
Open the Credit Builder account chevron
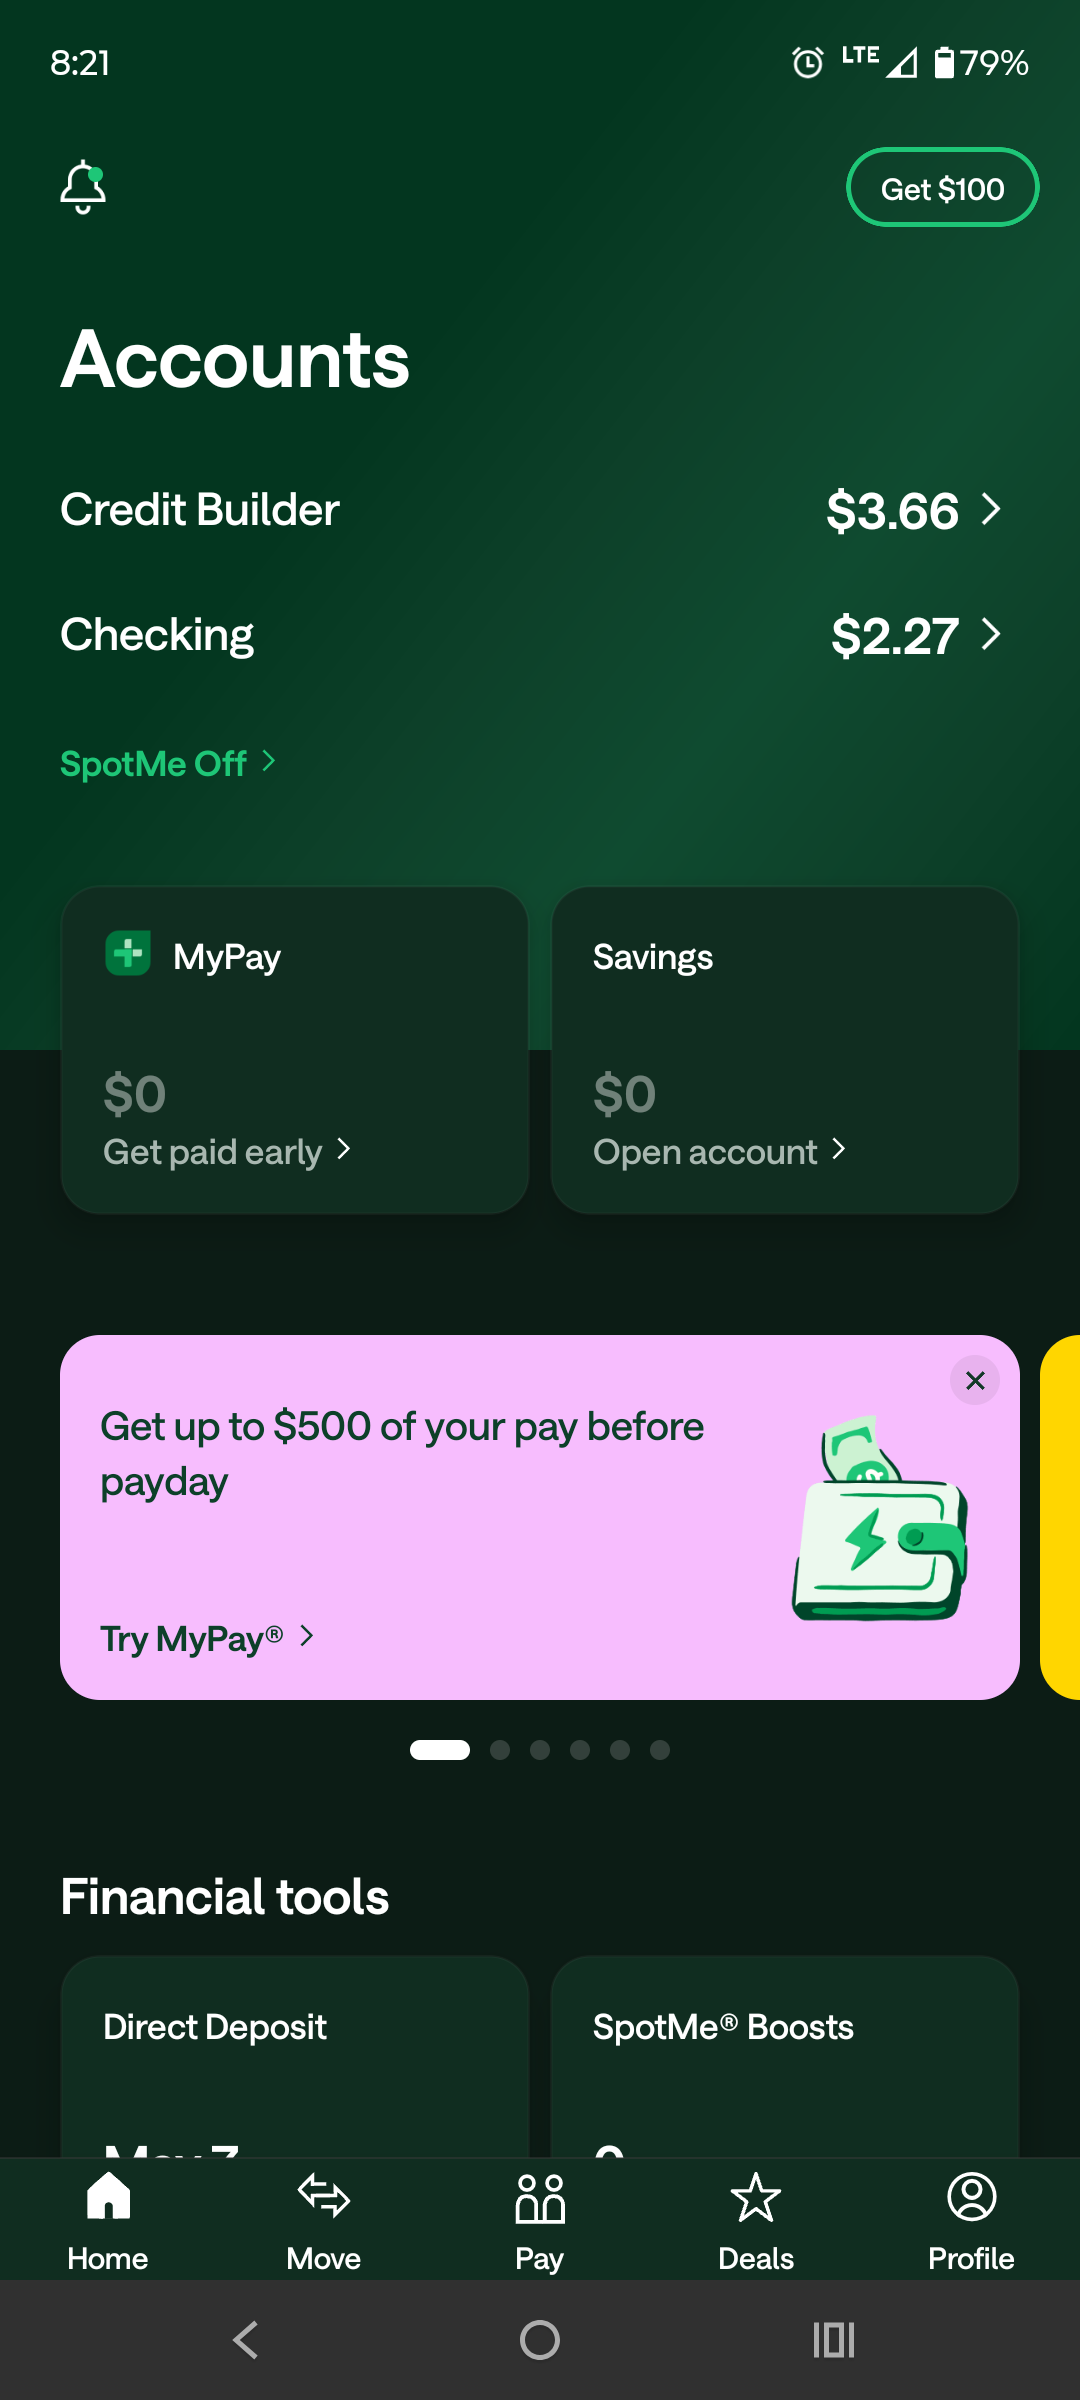[x=991, y=510]
